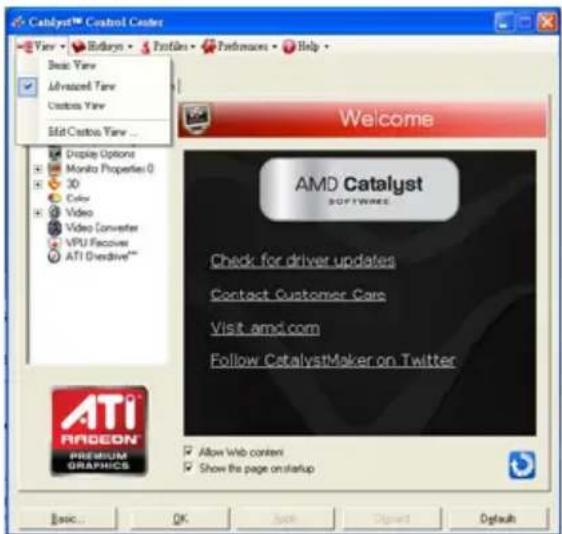Click the greyed Discard button
Screen dimensions: 562x534
click(x=391, y=519)
